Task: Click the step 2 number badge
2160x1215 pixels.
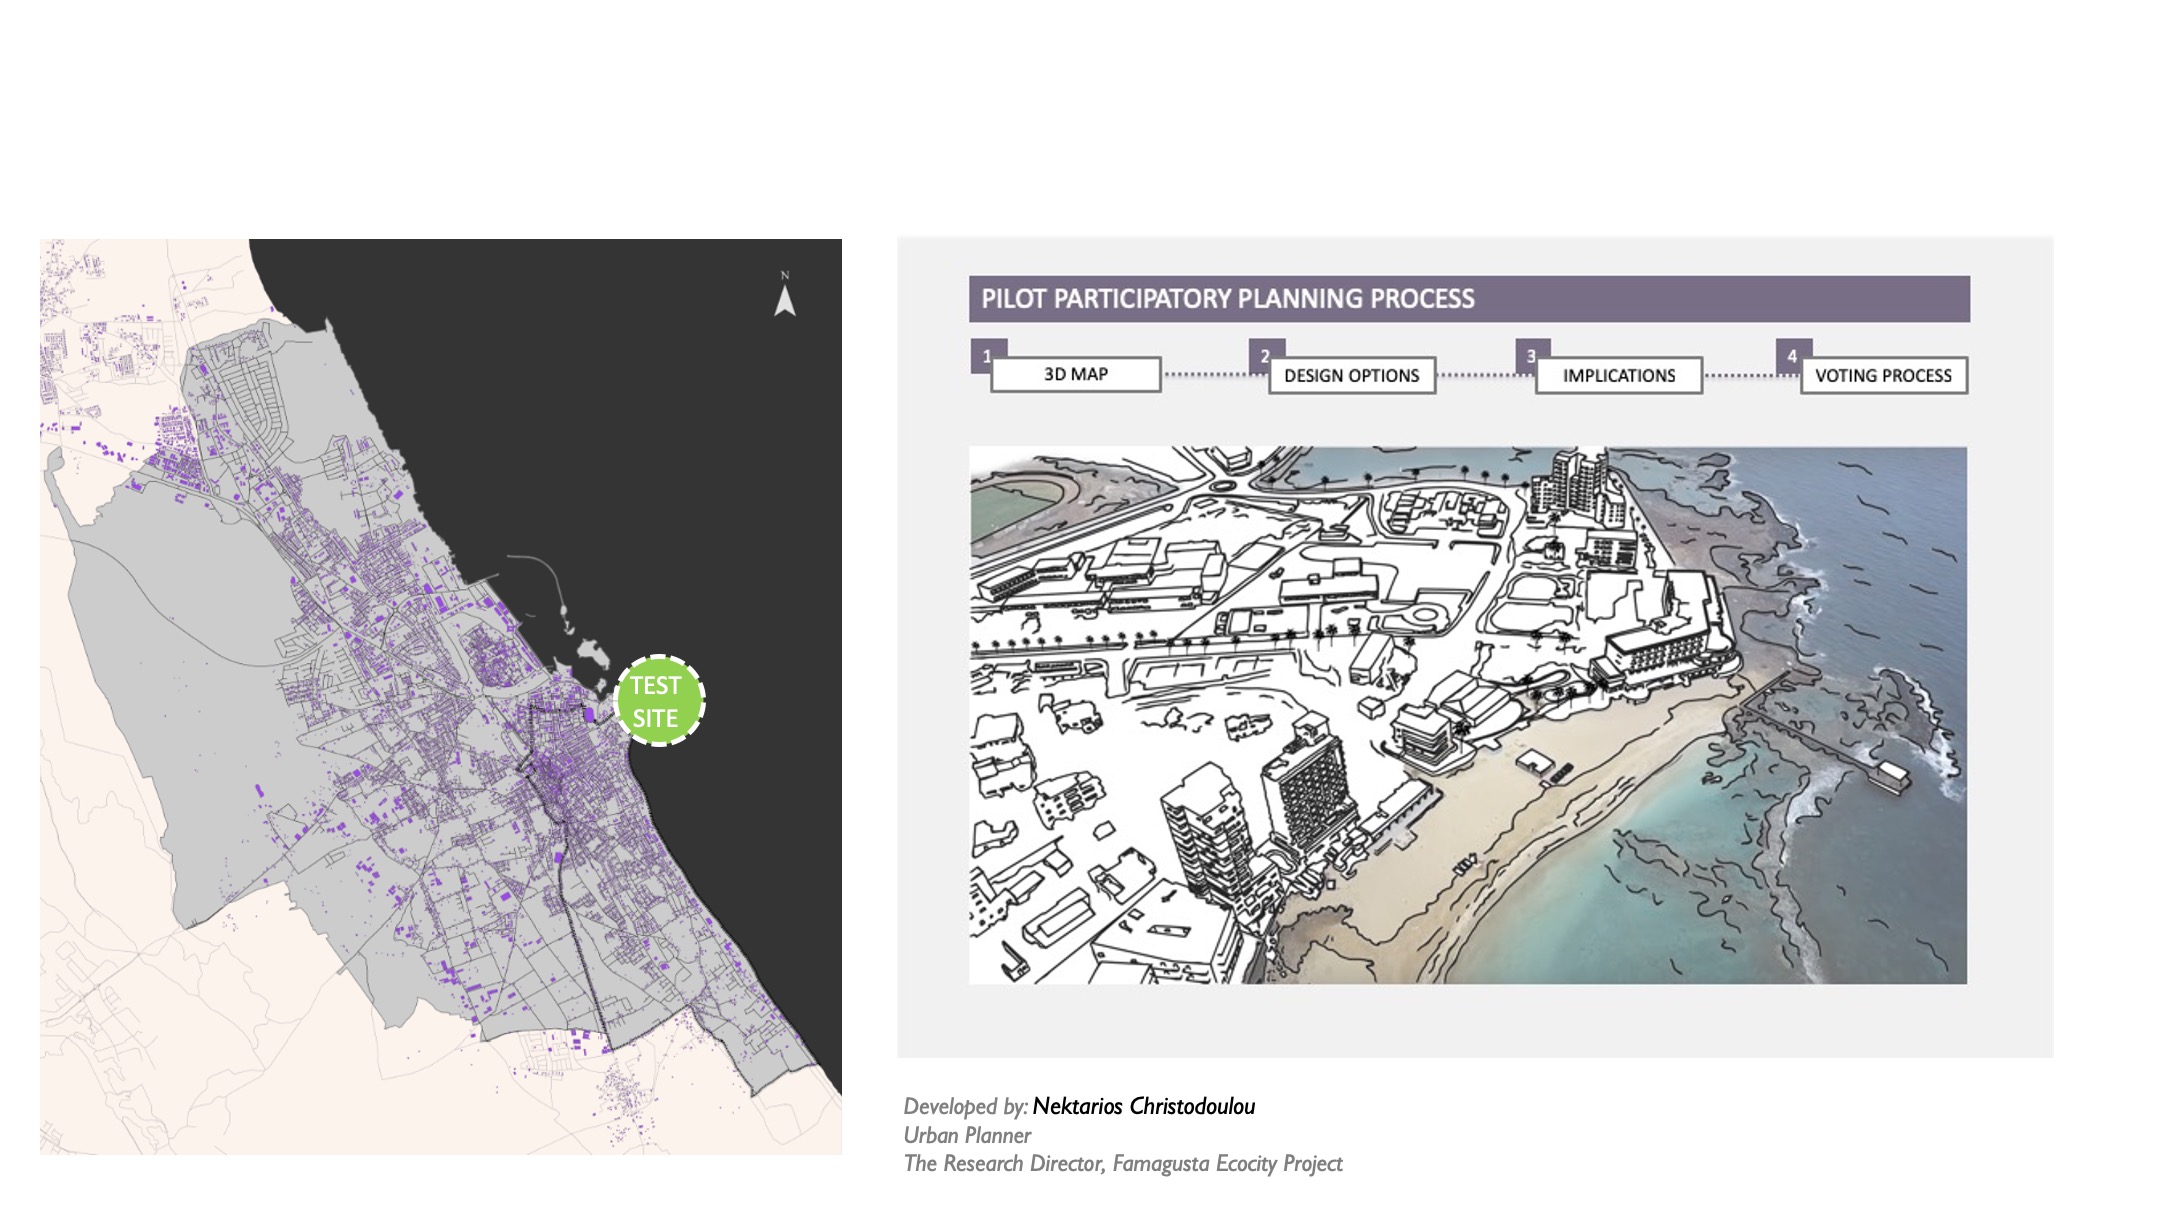Action: tap(1262, 353)
